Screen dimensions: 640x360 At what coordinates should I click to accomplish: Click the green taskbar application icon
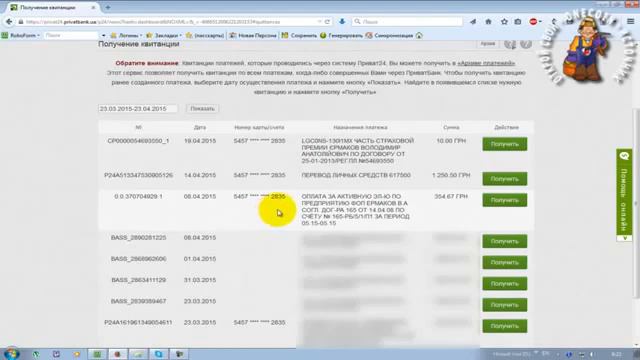click(x=97, y=354)
